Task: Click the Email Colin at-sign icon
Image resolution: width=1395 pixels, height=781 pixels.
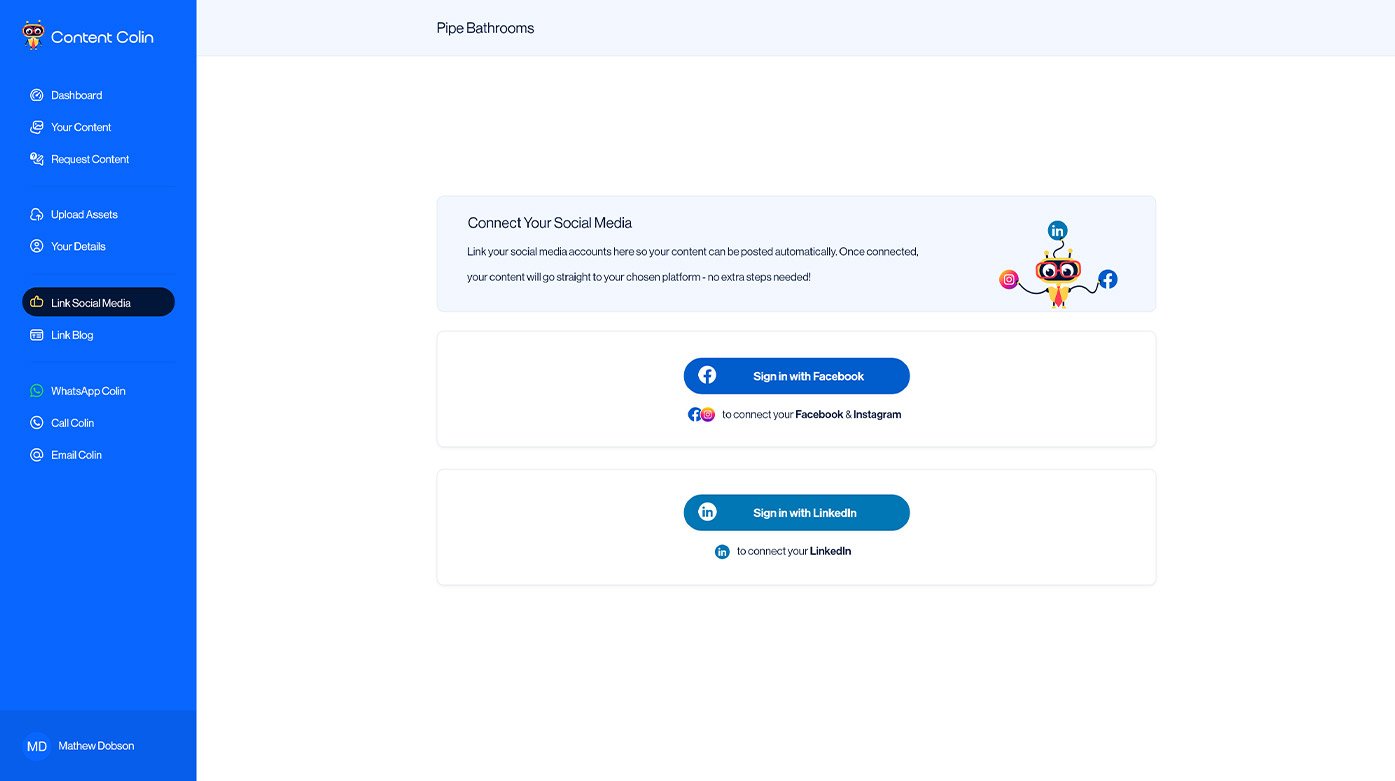Action: pos(37,455)
